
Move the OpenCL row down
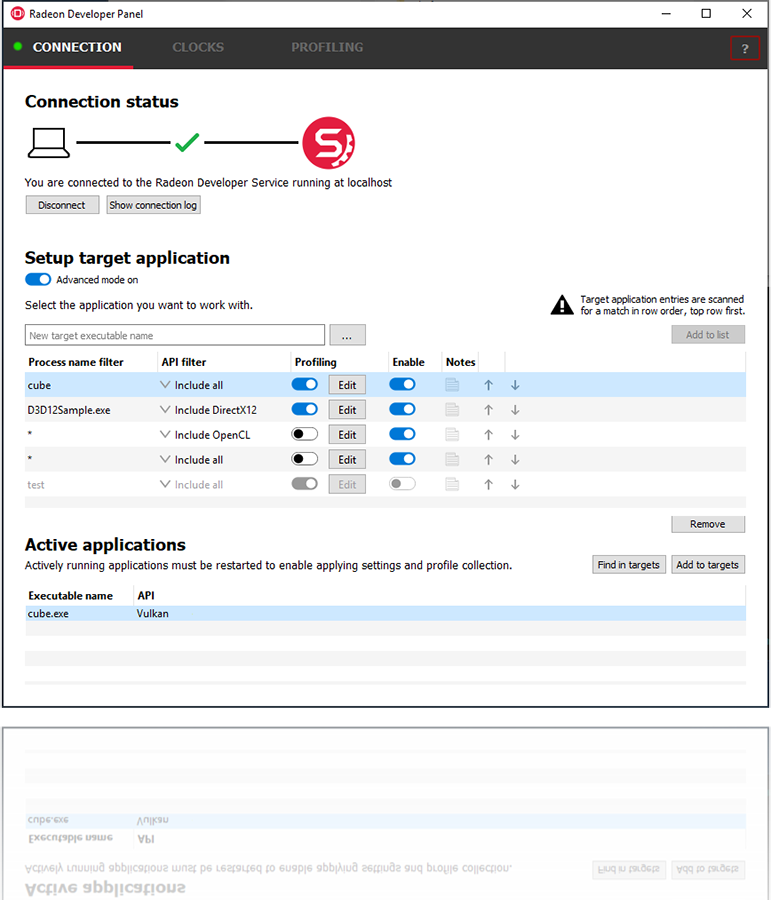[x=515, y=435]
